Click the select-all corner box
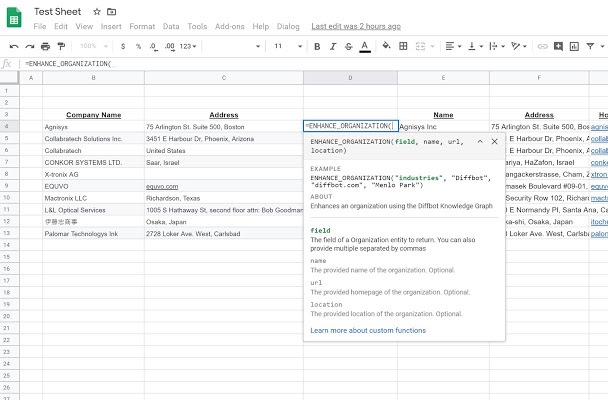Screen dimensions: 608x400 pyautogui.click(x=9, y=78)
